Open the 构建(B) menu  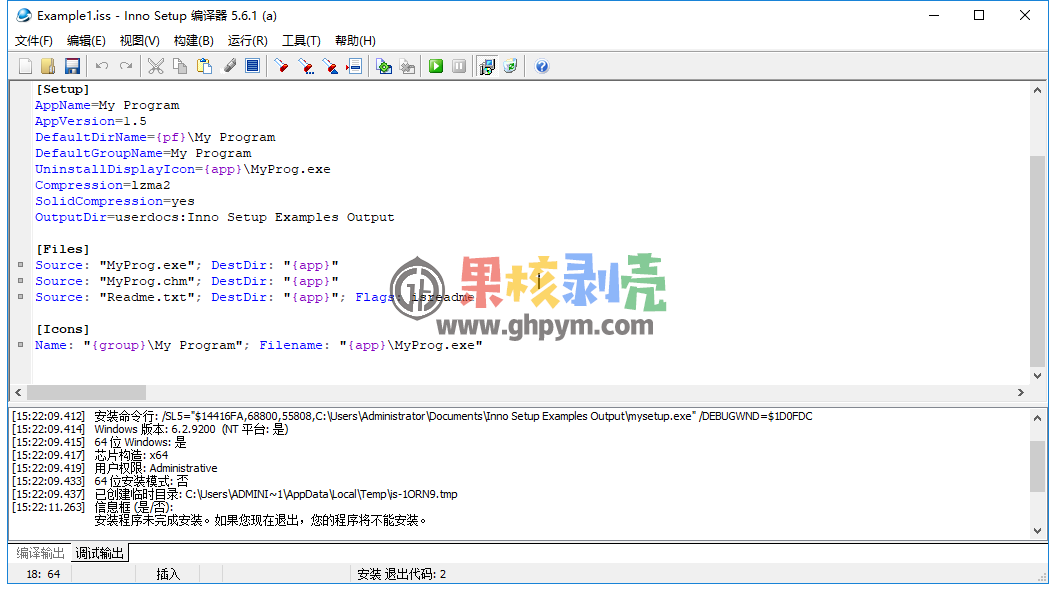pyautogui.click(x=193, y=40)
